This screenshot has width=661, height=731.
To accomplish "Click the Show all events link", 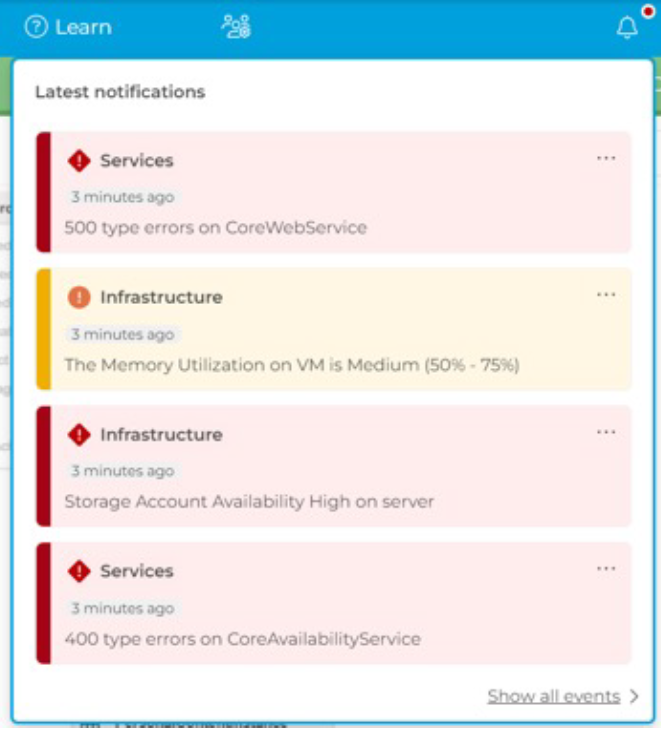I will pyautogui.click(x=553, y=696).
